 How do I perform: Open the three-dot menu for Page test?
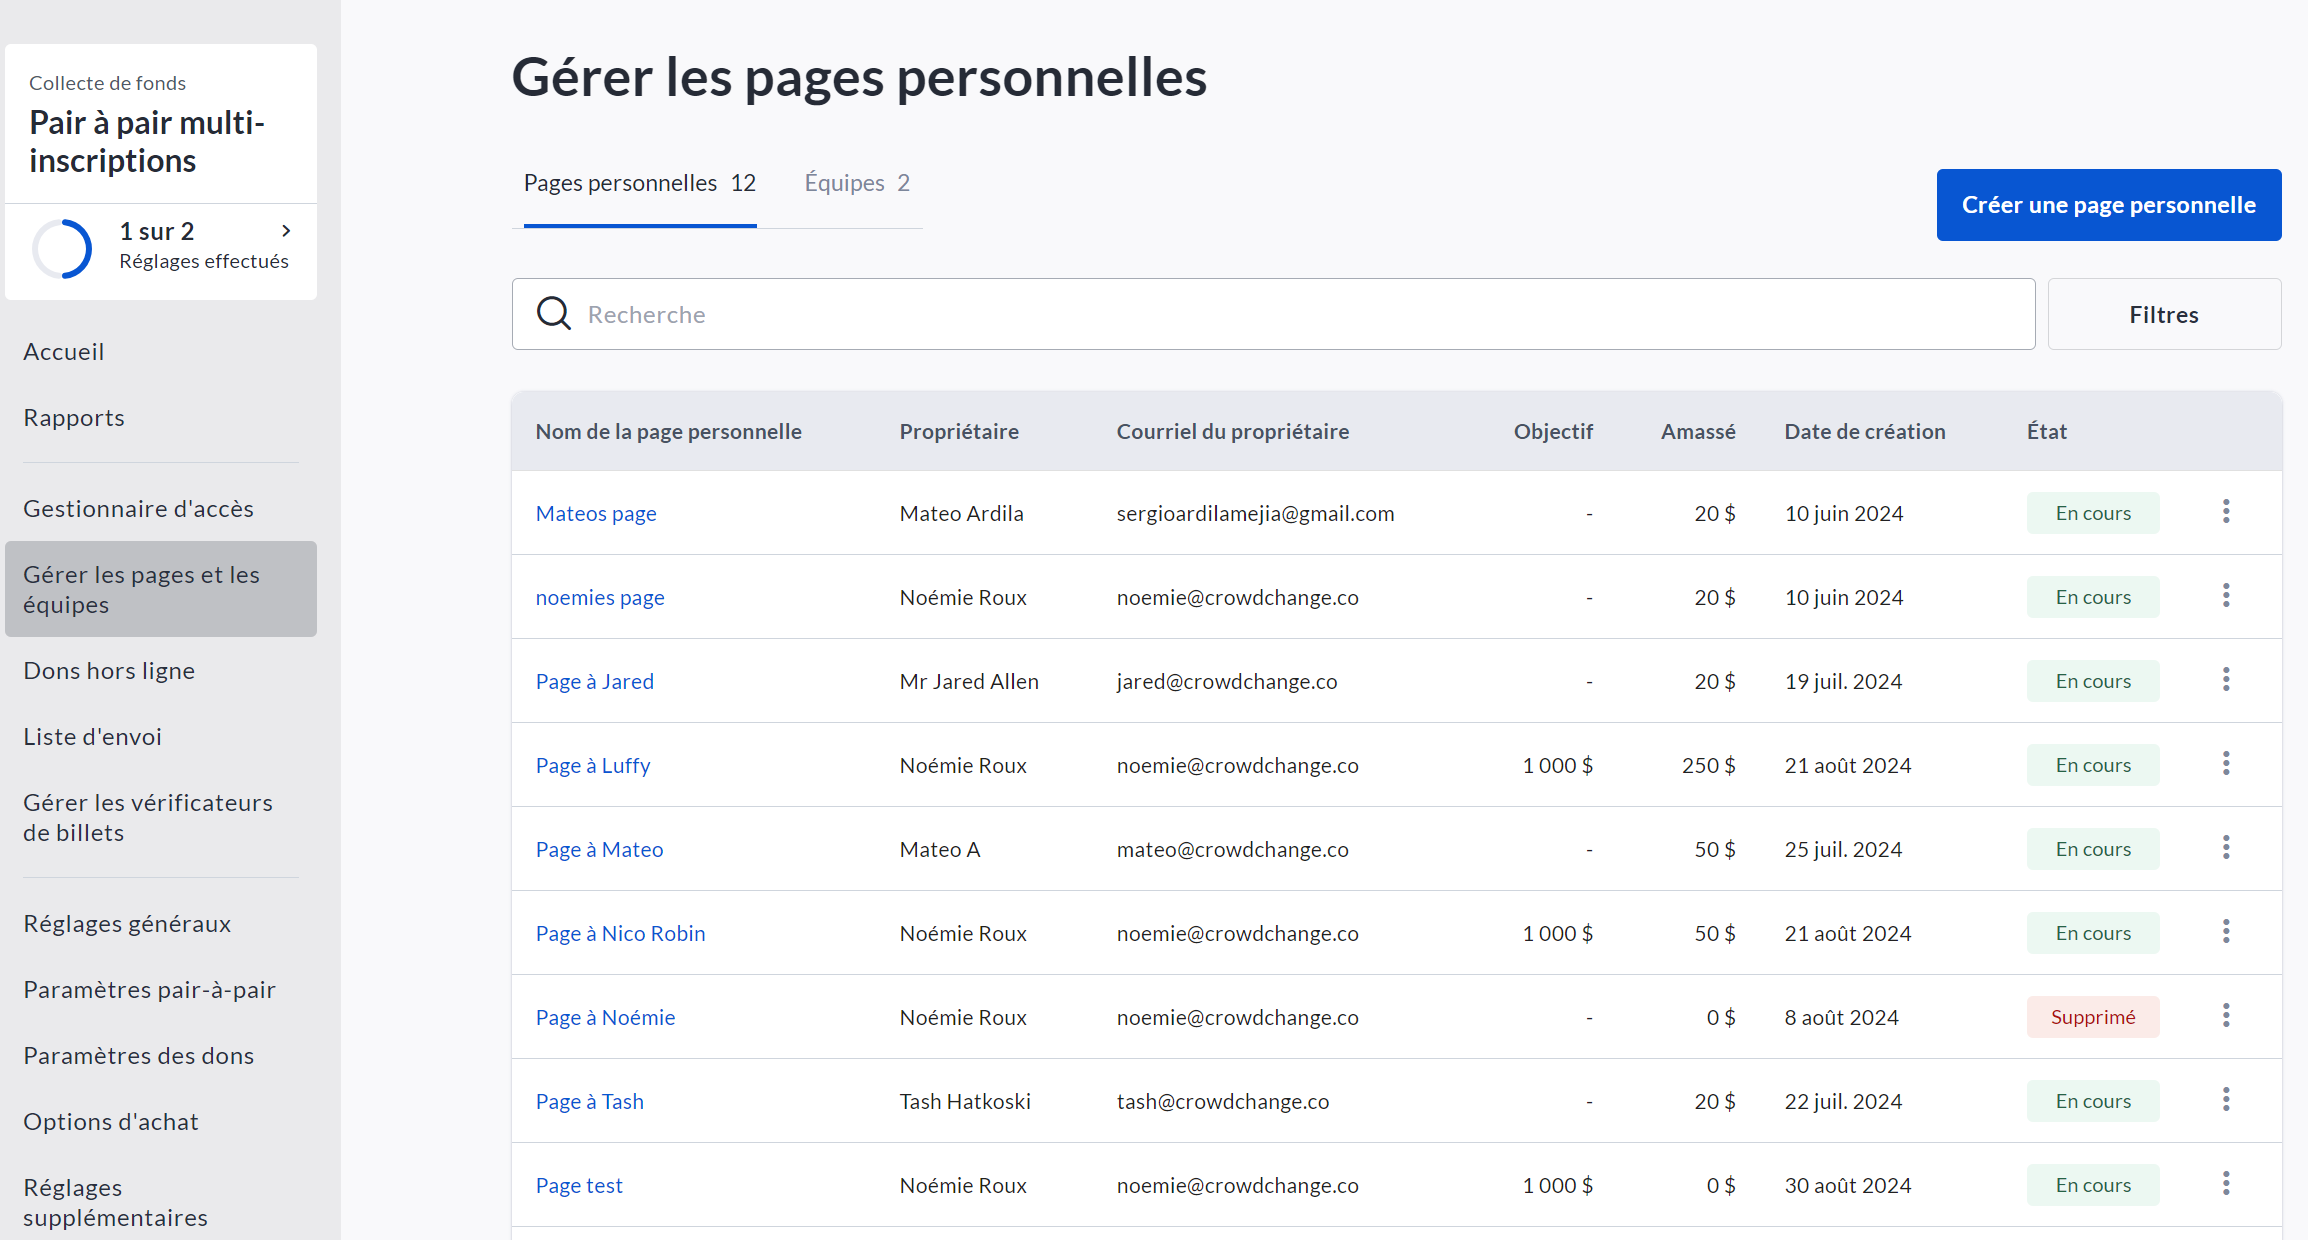click(x=2226, y=1184)
